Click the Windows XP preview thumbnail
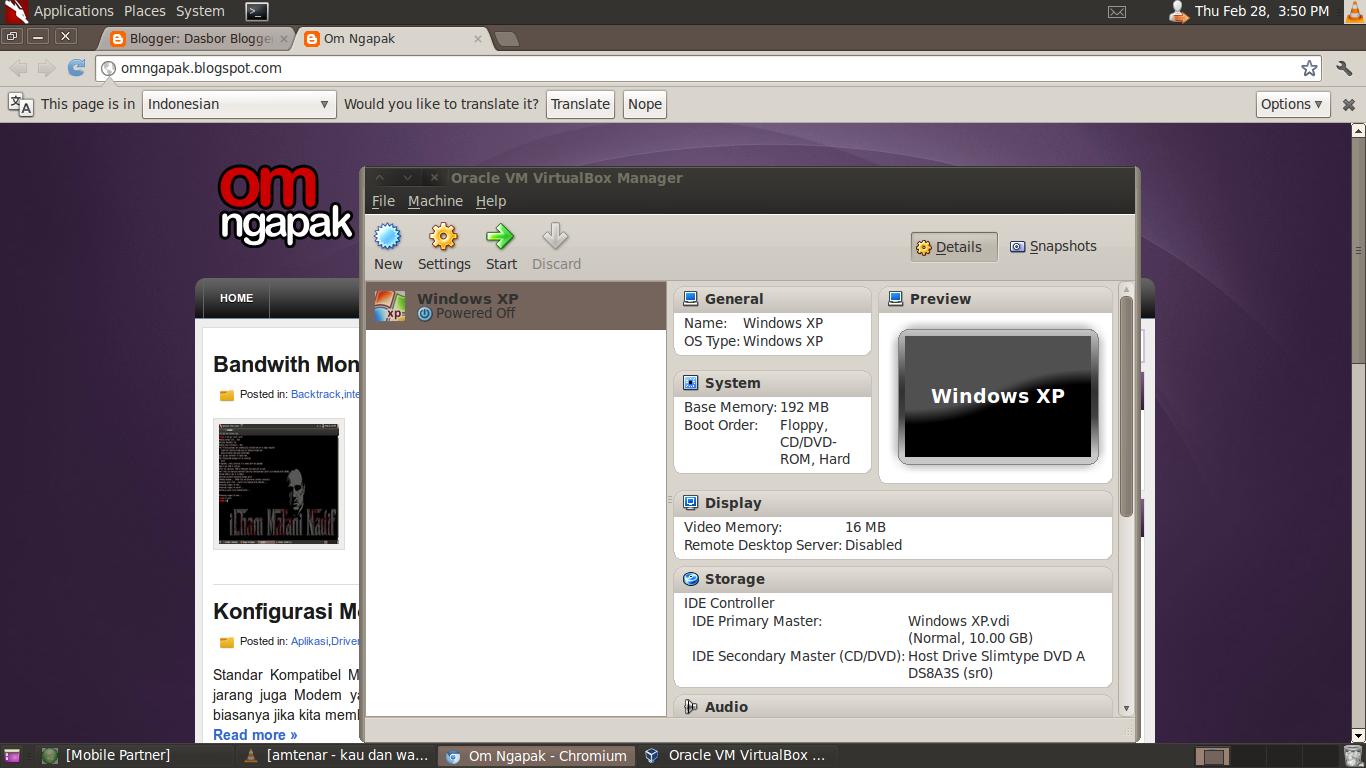The width and height of the screenshot is (1366, 768). point(998,397)
